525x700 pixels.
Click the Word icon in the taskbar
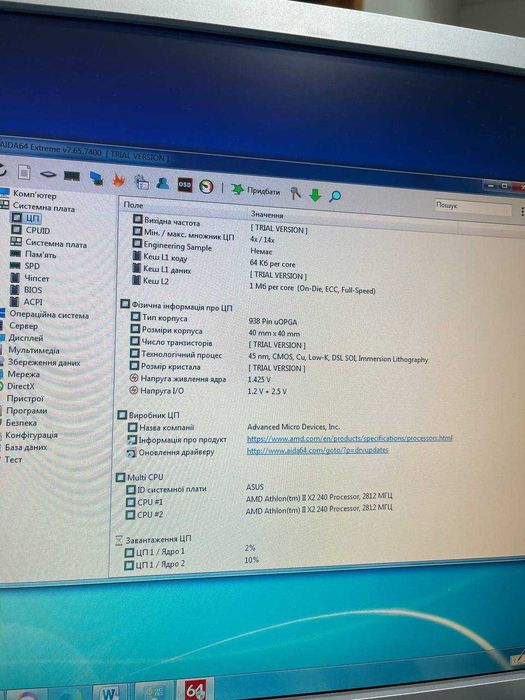tap(109, 692)
